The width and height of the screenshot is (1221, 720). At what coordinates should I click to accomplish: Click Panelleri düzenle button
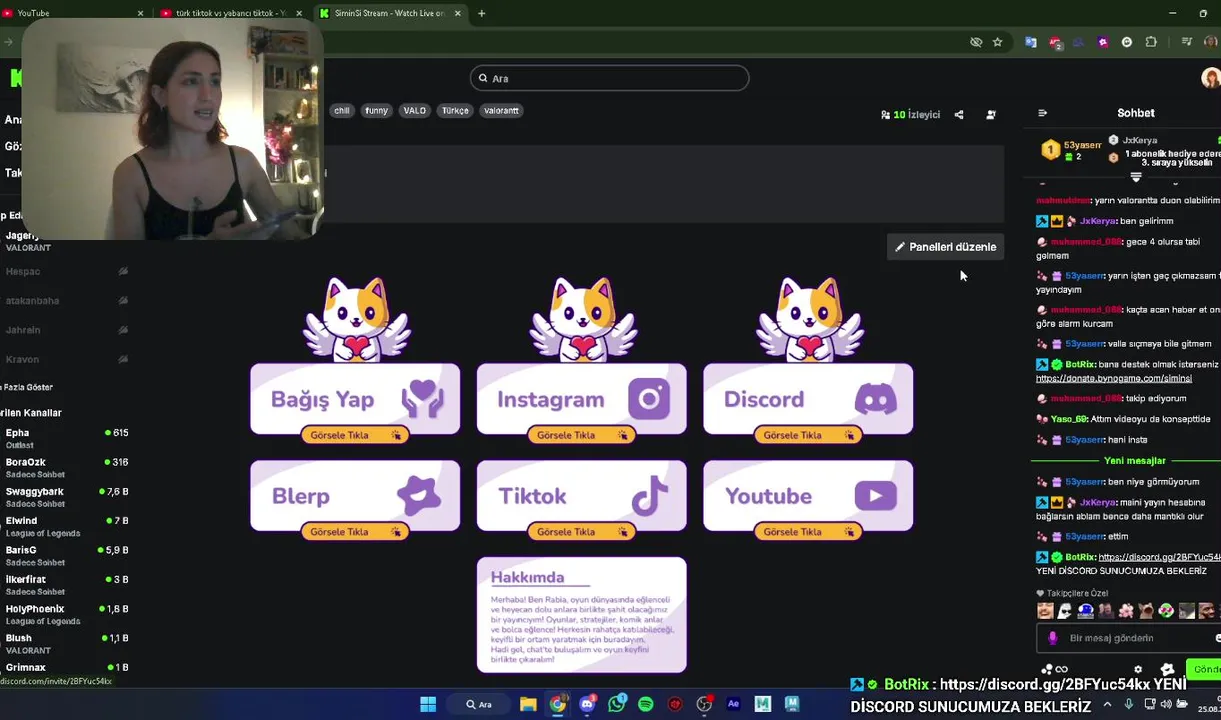click(x=945, y=247)
